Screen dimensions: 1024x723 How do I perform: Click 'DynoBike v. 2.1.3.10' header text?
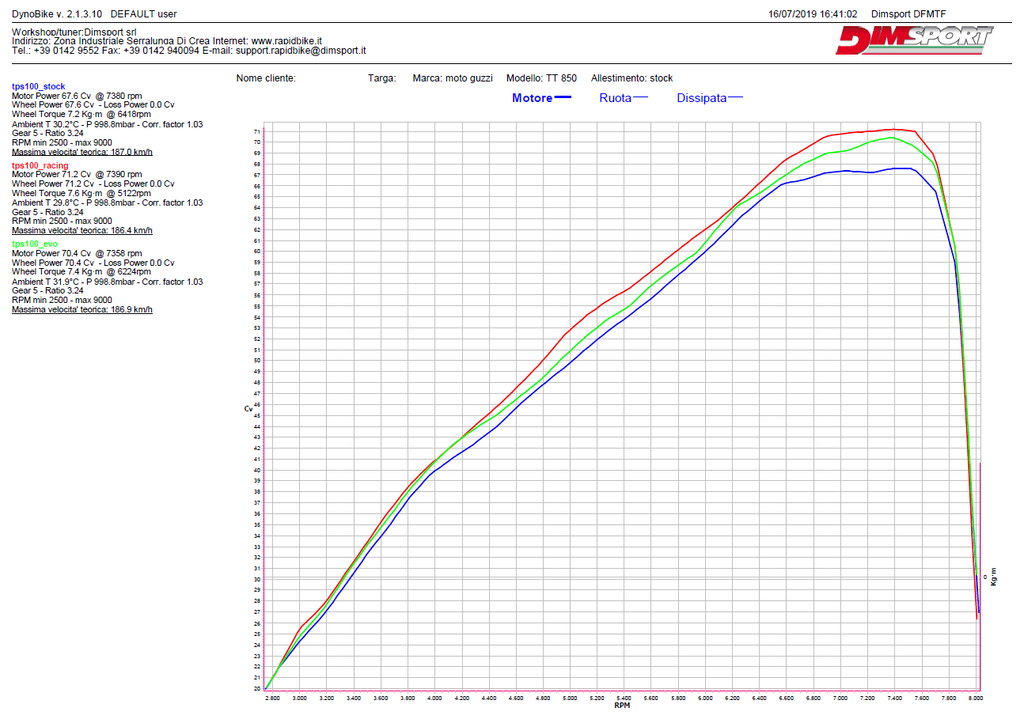(x=57, y=14)
